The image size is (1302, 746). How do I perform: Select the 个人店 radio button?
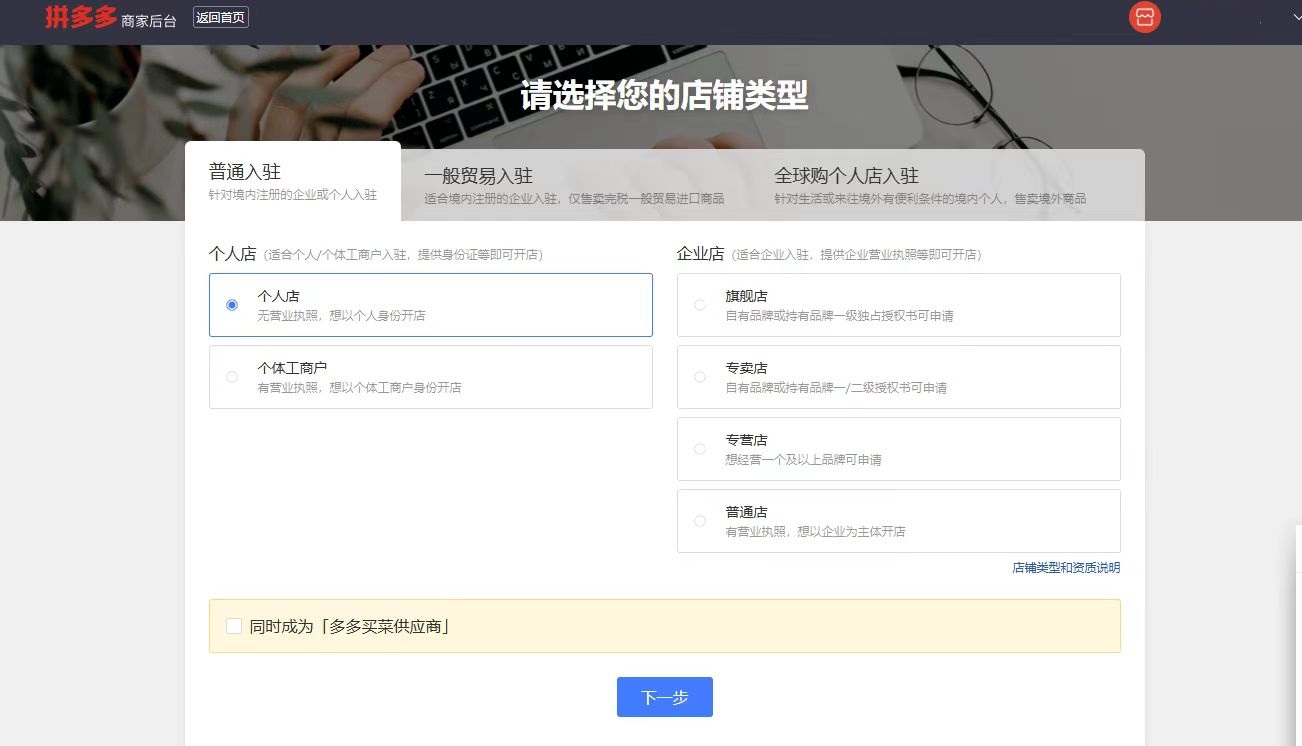point(232,305)
